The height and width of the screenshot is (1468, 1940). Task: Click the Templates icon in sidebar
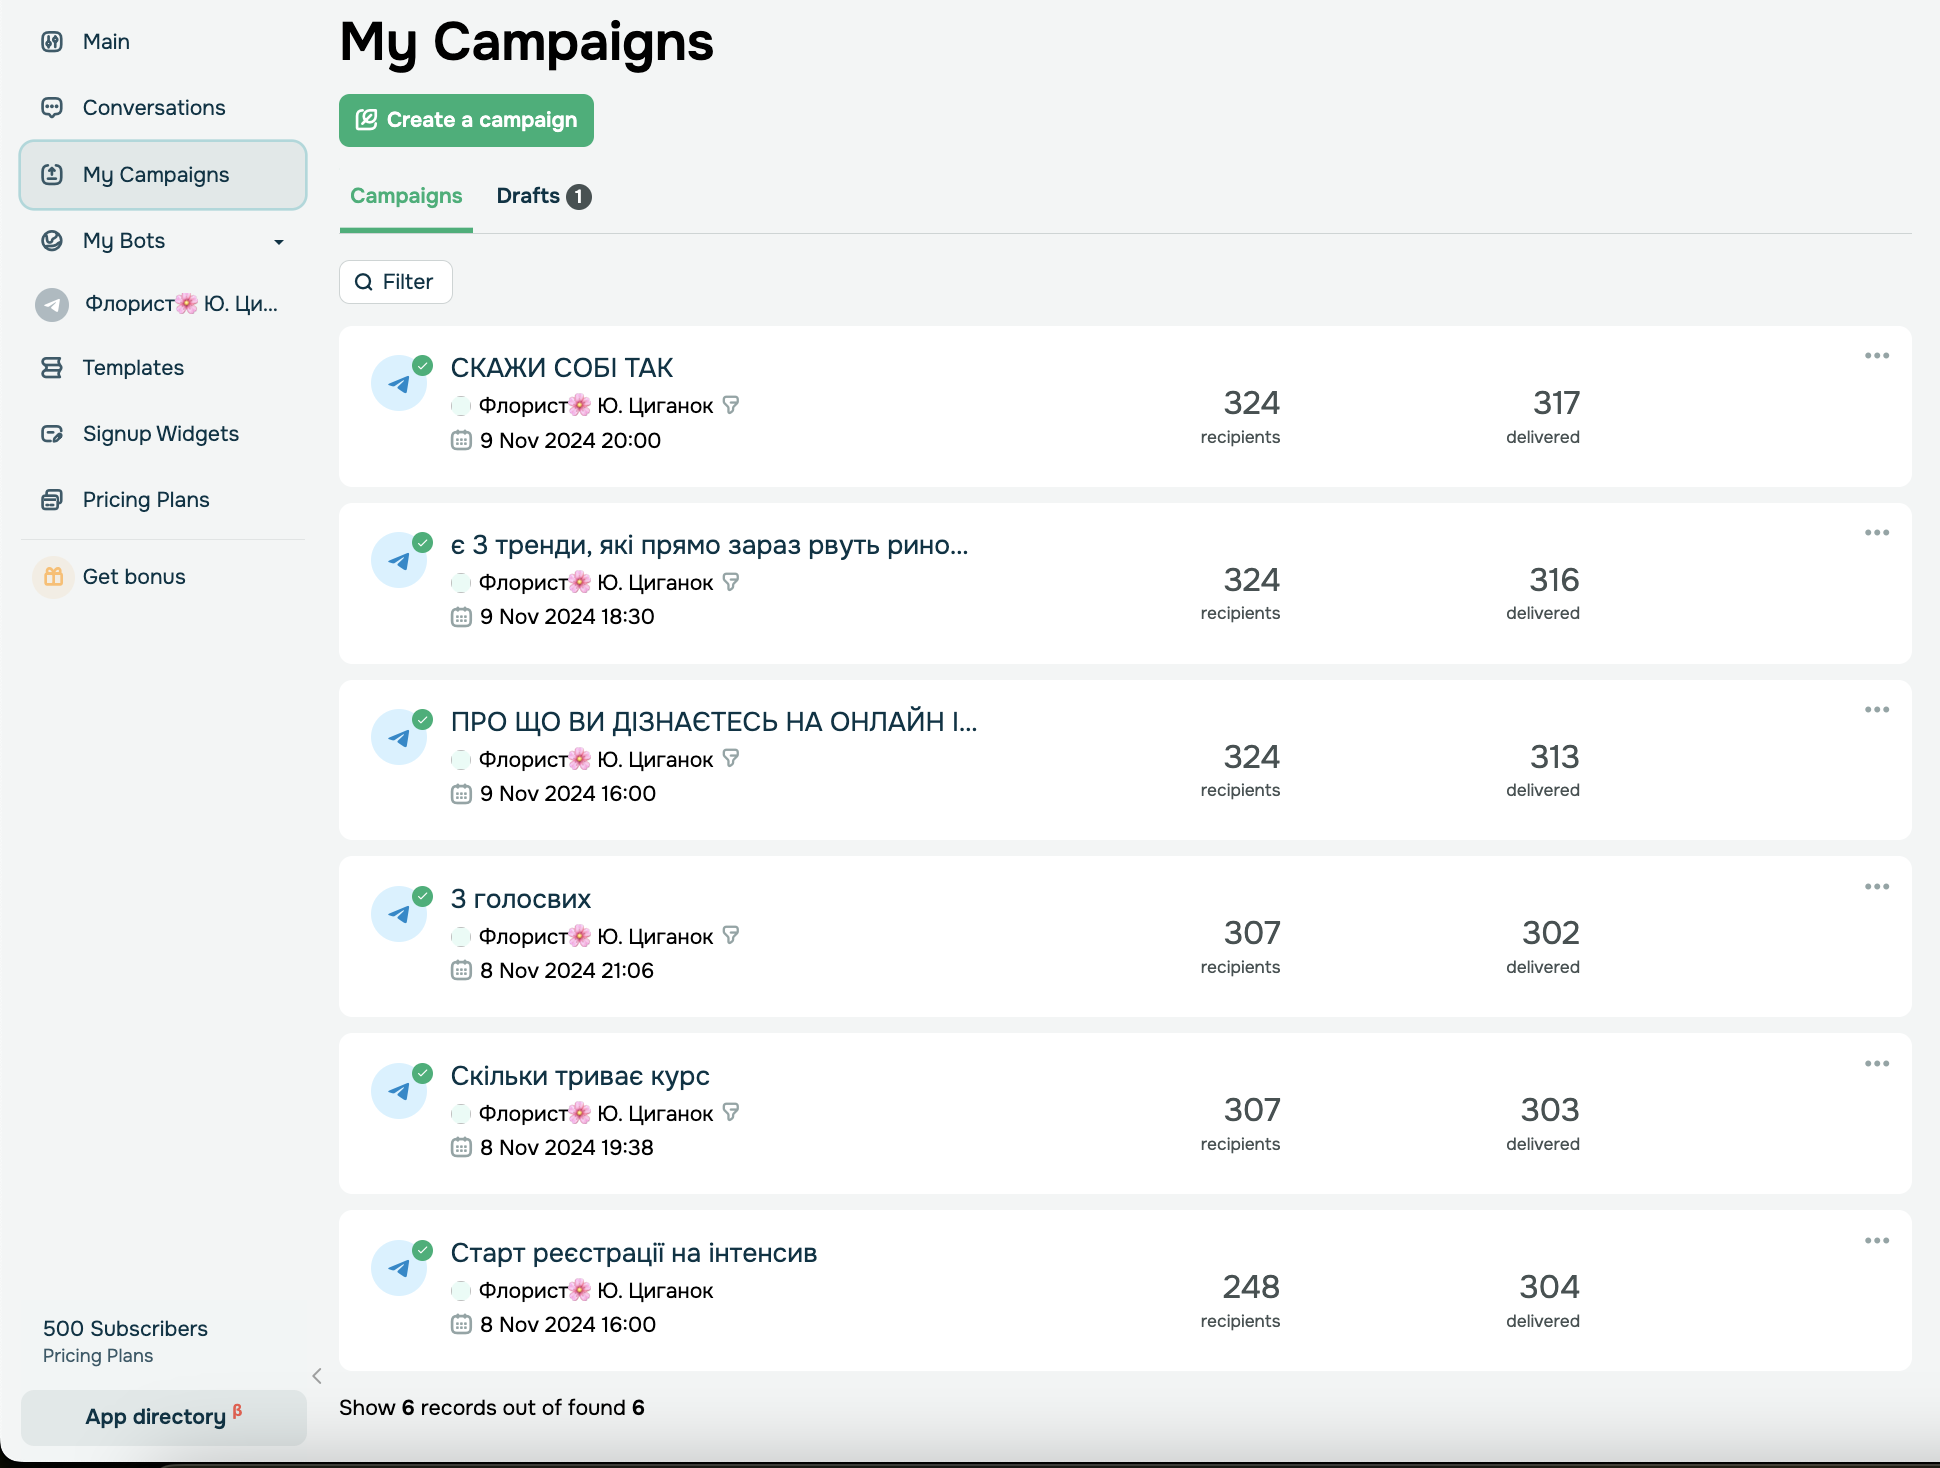coord(52,368)
